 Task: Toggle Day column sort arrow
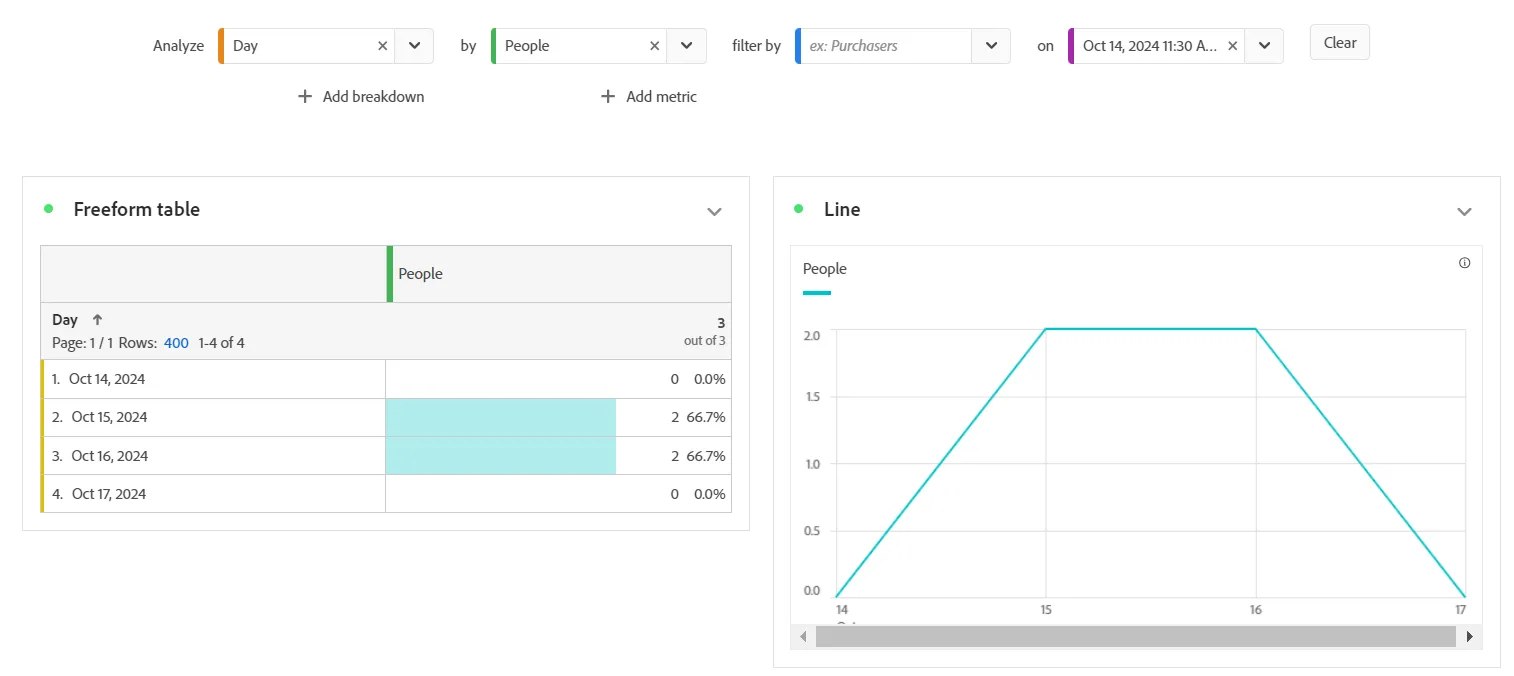tap(97, 320)
